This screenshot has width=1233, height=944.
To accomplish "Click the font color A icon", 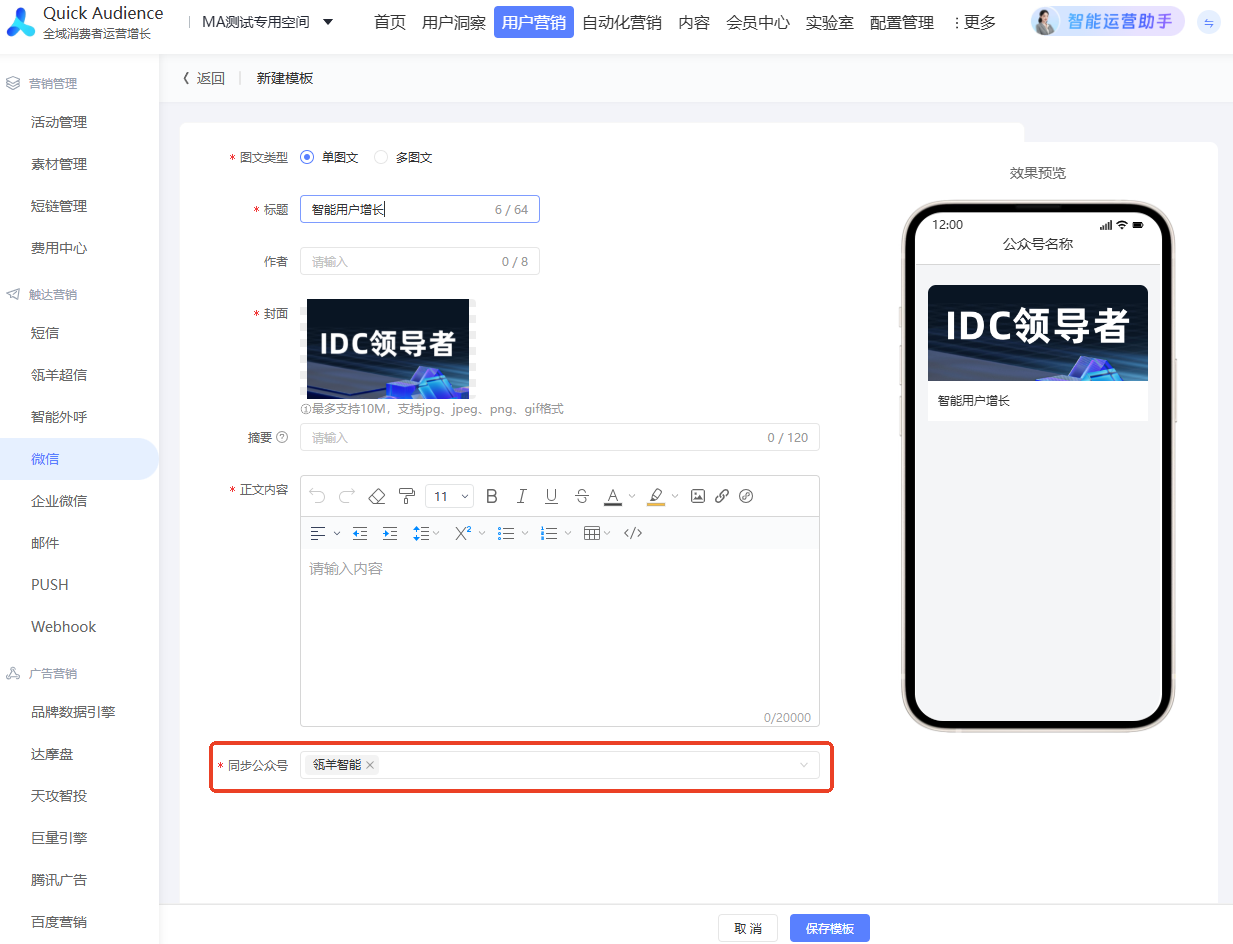I will [x=613, y=497].
